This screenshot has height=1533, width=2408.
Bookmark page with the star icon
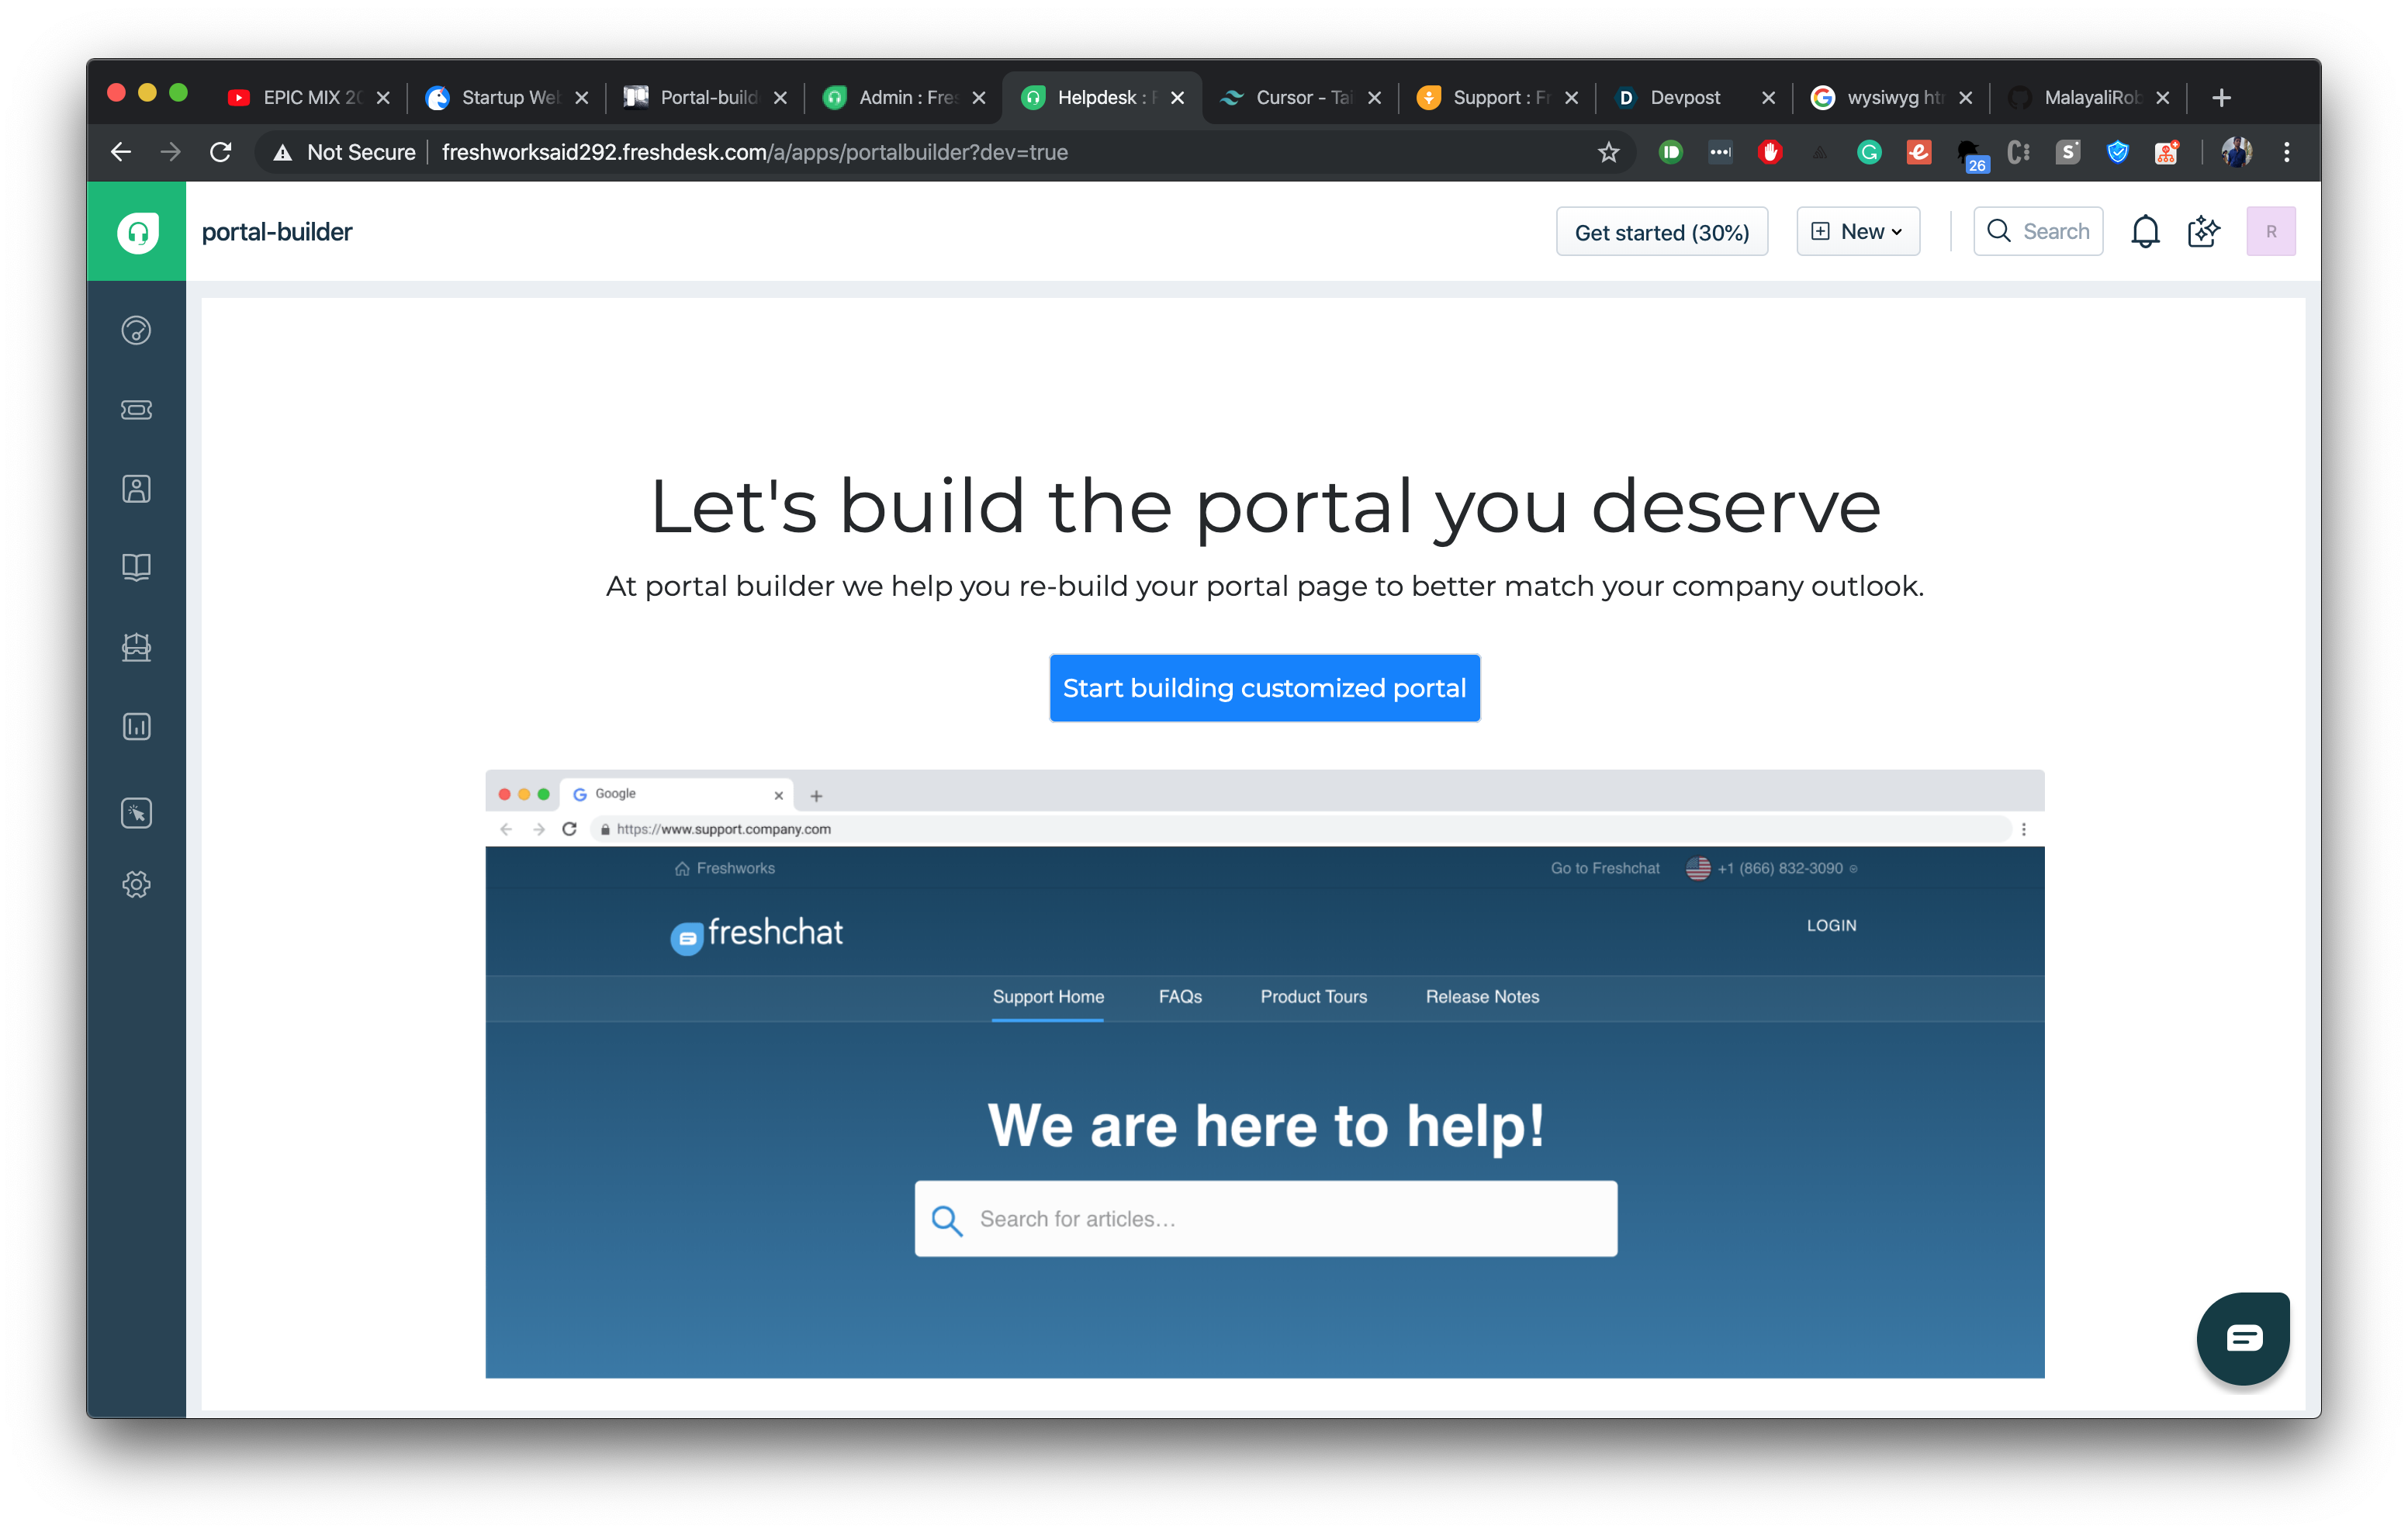1608,152
